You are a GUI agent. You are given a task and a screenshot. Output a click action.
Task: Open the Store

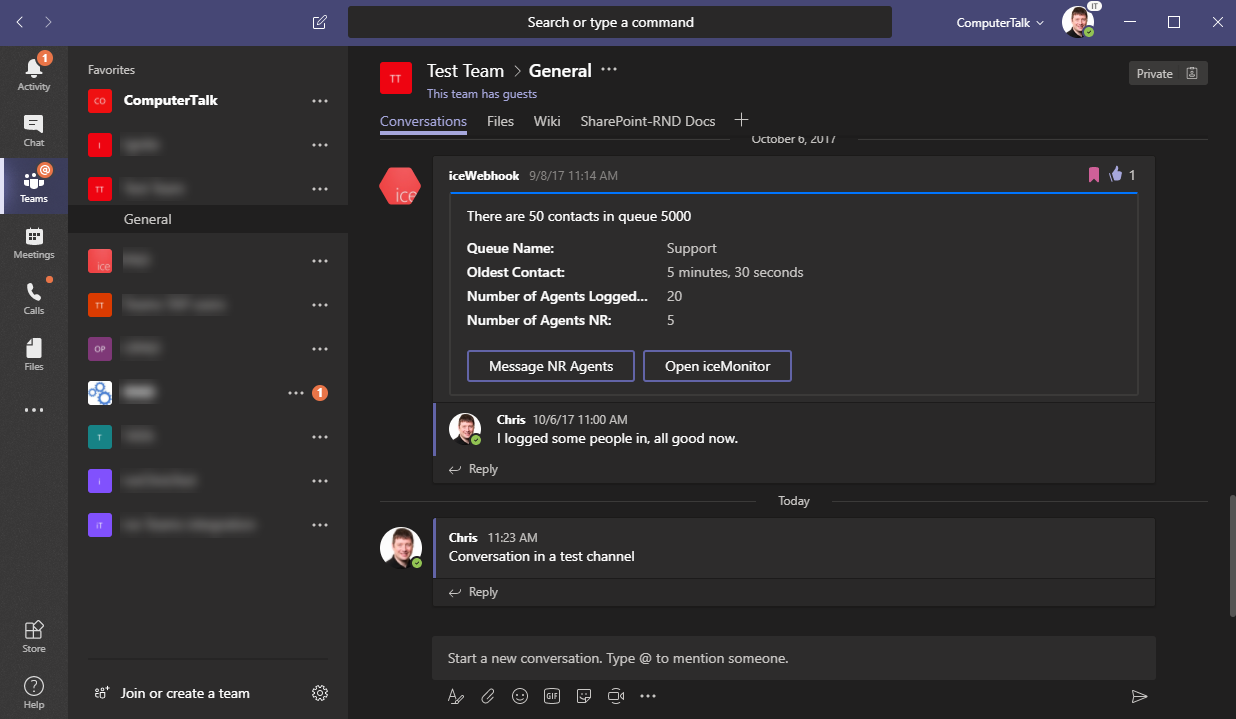34,635
